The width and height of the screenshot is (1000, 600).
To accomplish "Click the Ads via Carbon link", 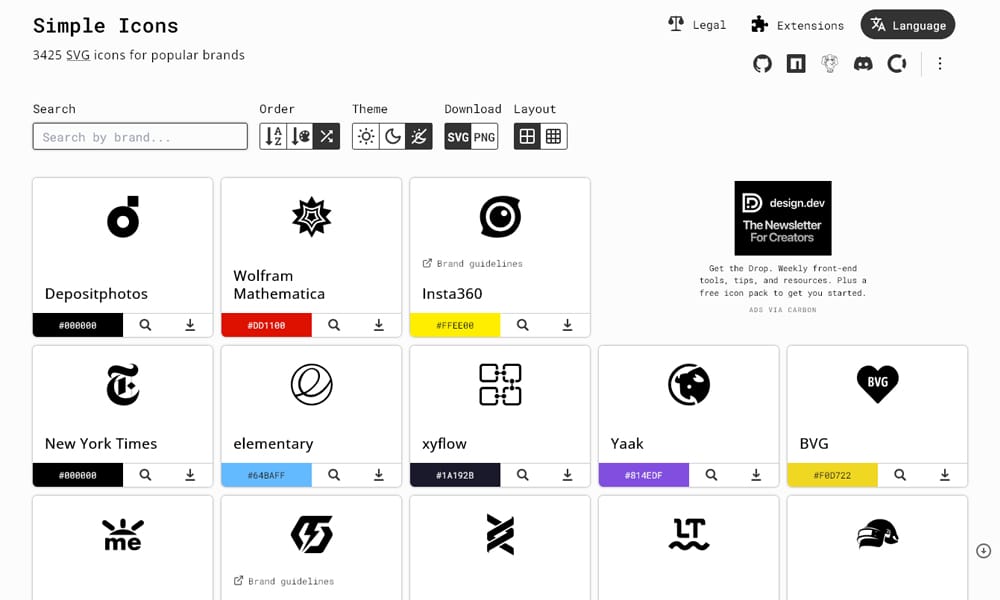I will pyautogui.click(x=783, y=310).
